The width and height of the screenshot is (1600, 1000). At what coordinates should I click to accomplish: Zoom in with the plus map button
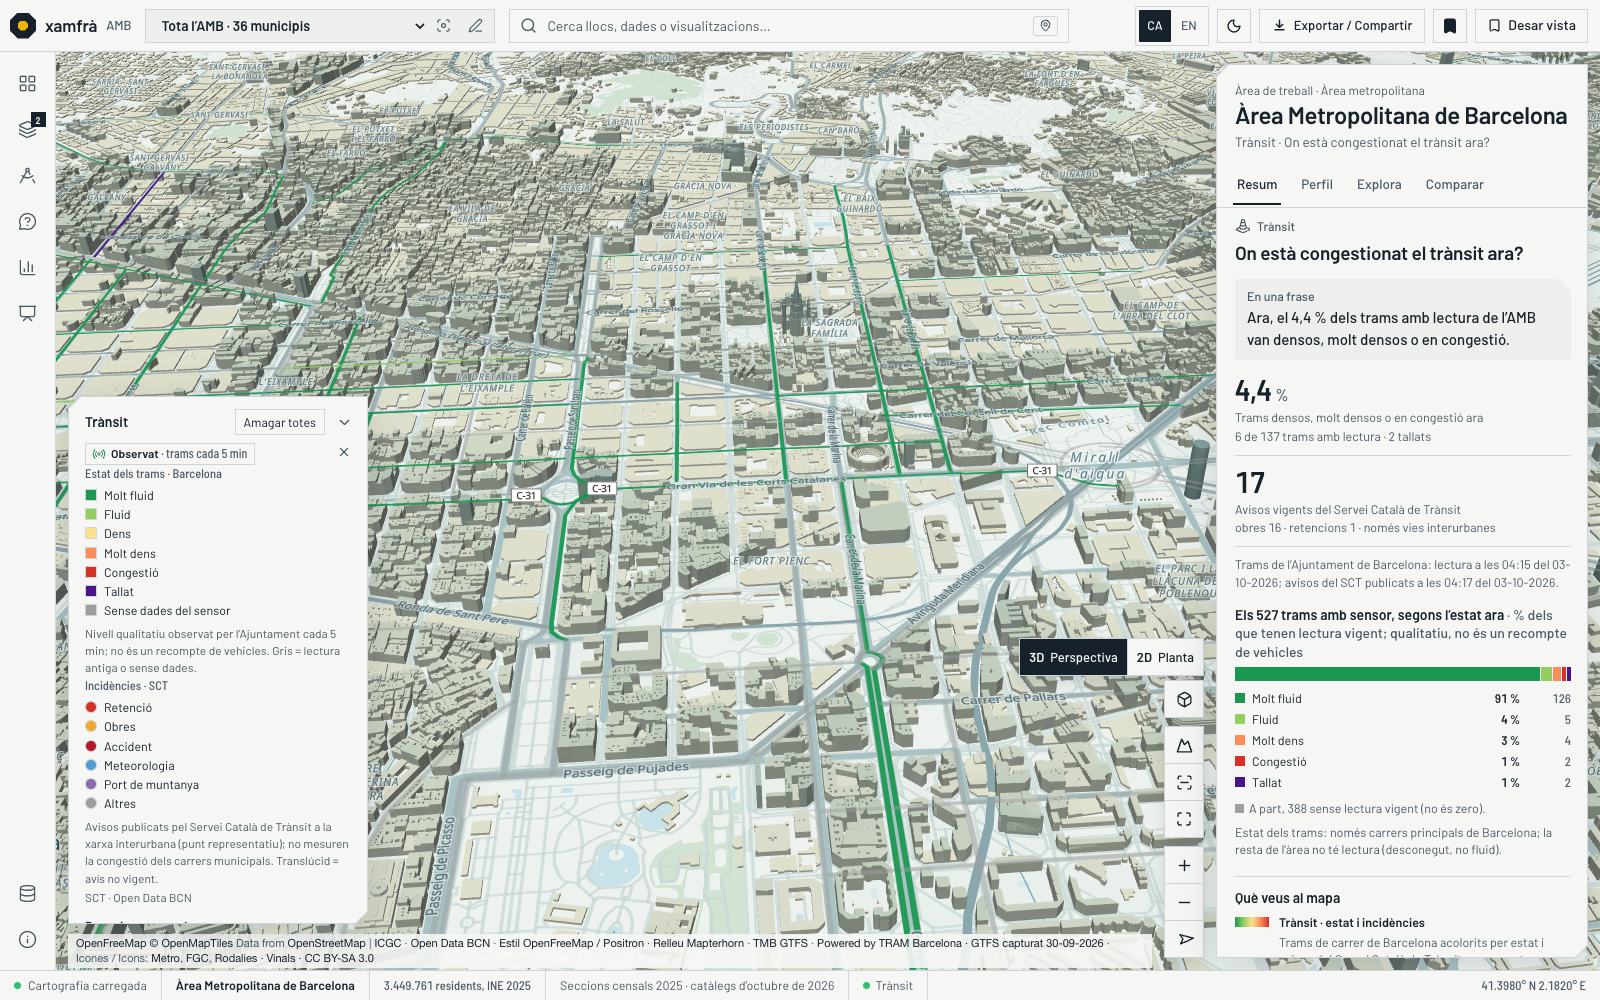[x=1184, y=866]
